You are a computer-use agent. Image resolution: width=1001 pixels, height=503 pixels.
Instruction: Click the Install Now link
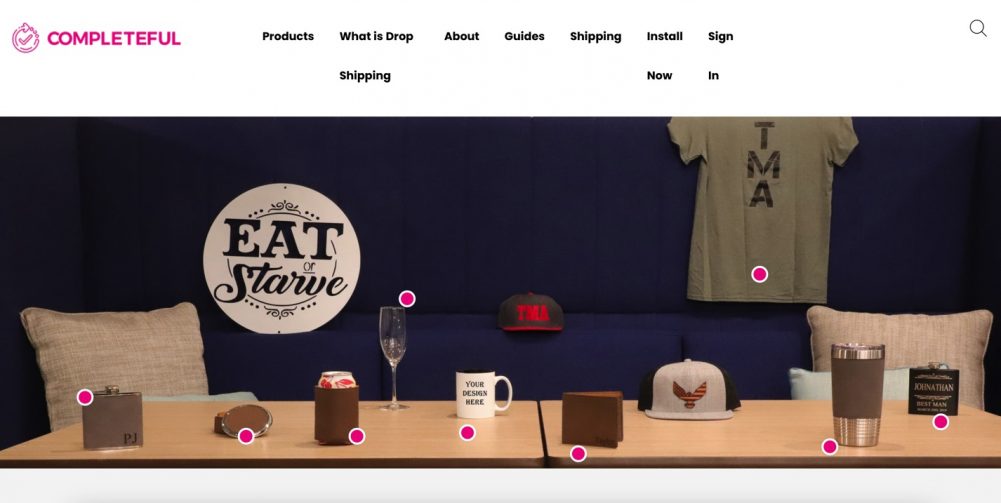coord(665,56)
